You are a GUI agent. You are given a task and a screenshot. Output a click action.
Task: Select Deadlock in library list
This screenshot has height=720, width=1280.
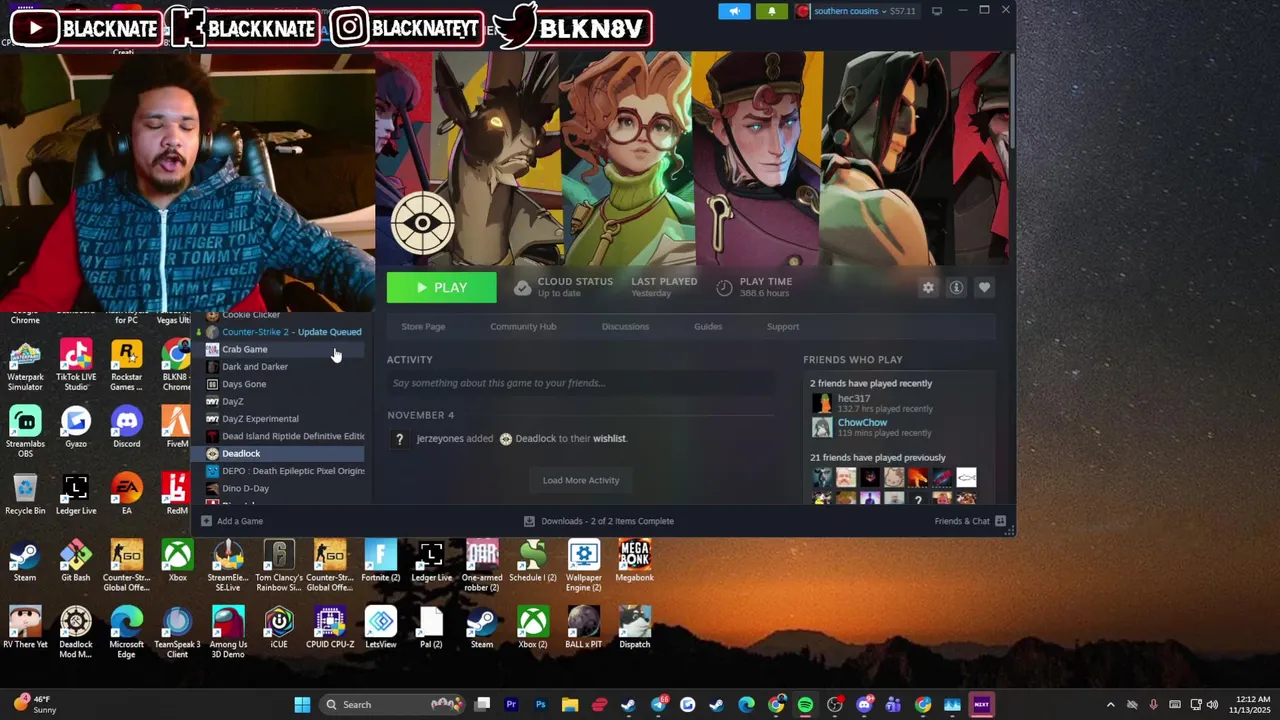pyautogui.click(x=283, y=454)
